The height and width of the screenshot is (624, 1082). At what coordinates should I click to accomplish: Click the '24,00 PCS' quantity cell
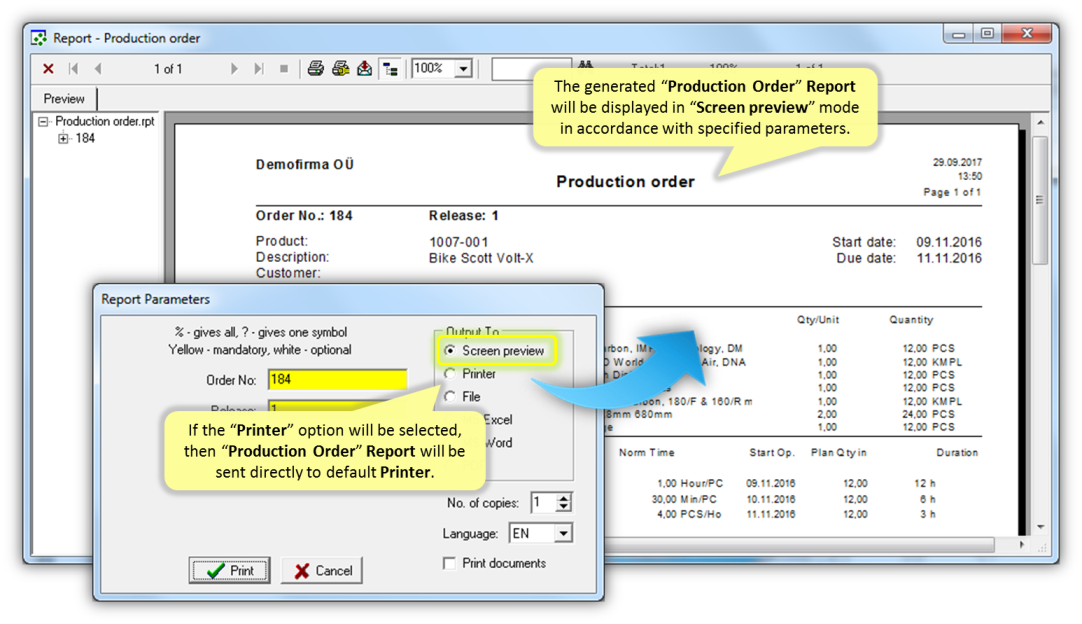929,414
